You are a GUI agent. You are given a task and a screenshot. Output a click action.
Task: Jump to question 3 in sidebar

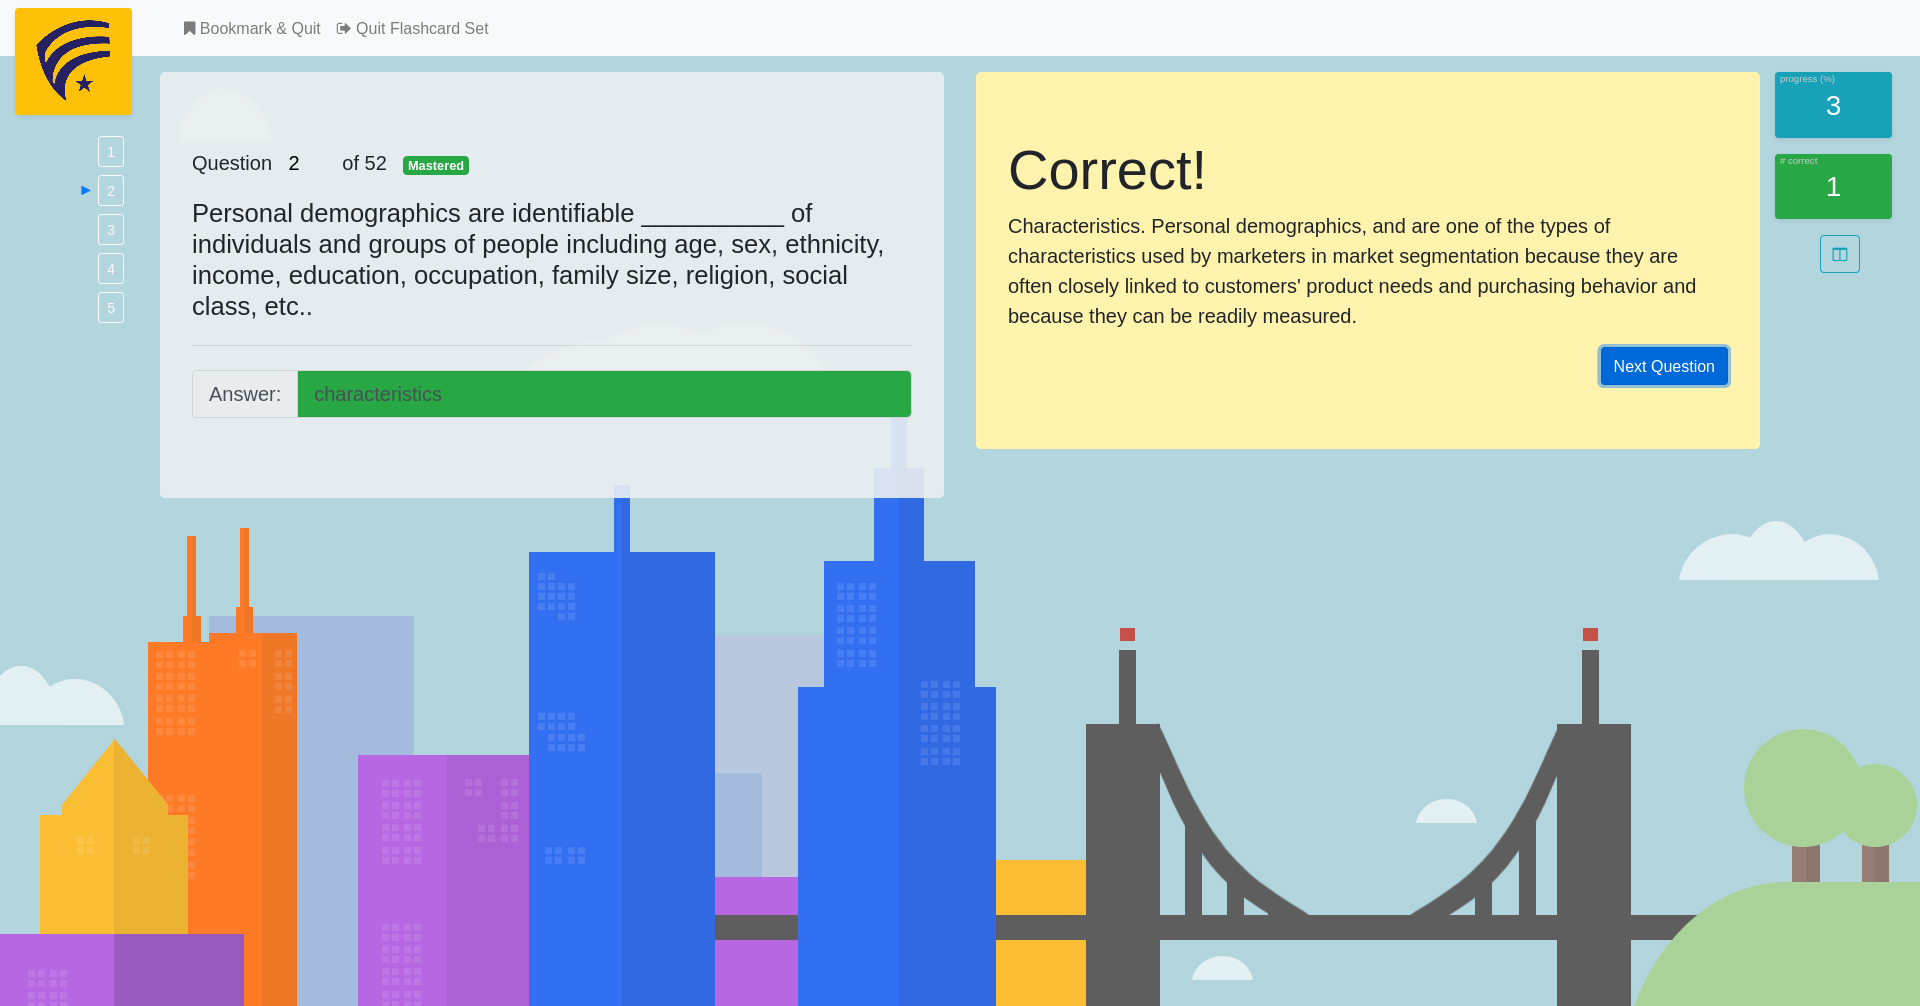point(111,230)
